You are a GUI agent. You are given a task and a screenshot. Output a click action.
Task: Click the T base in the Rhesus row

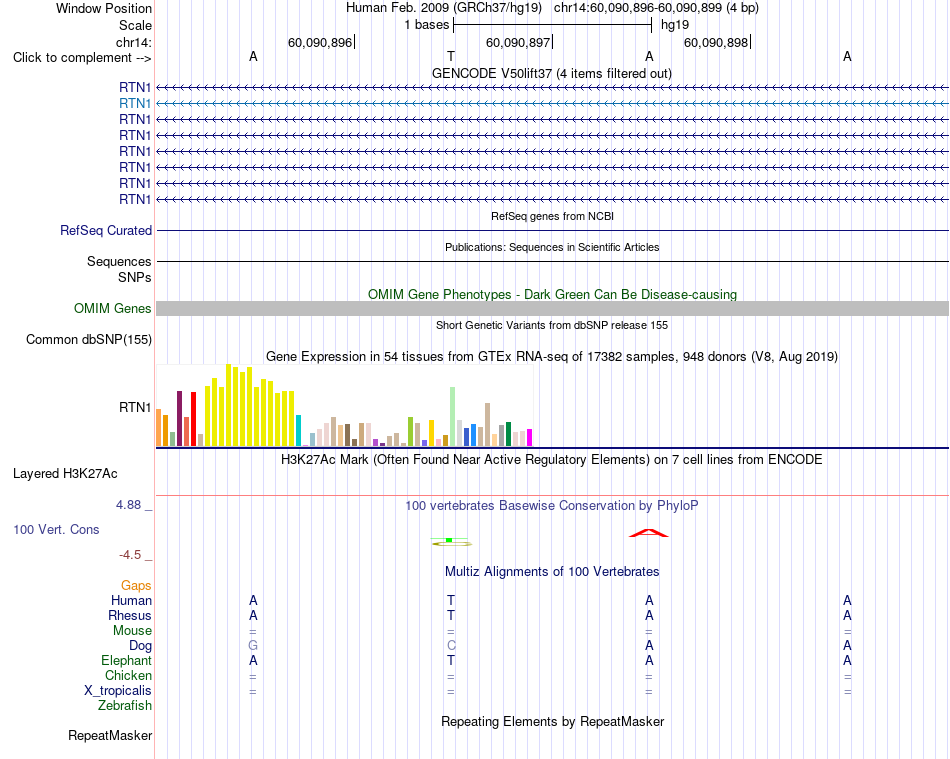coord(451,616)
